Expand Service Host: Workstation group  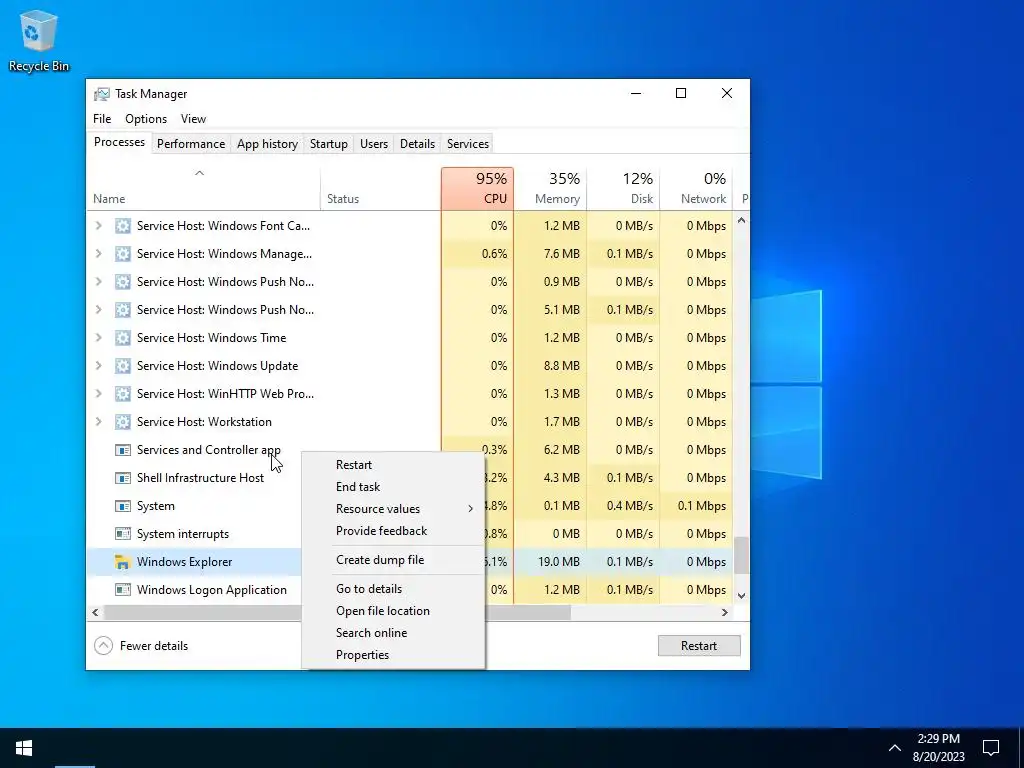[x=99, y=422]
